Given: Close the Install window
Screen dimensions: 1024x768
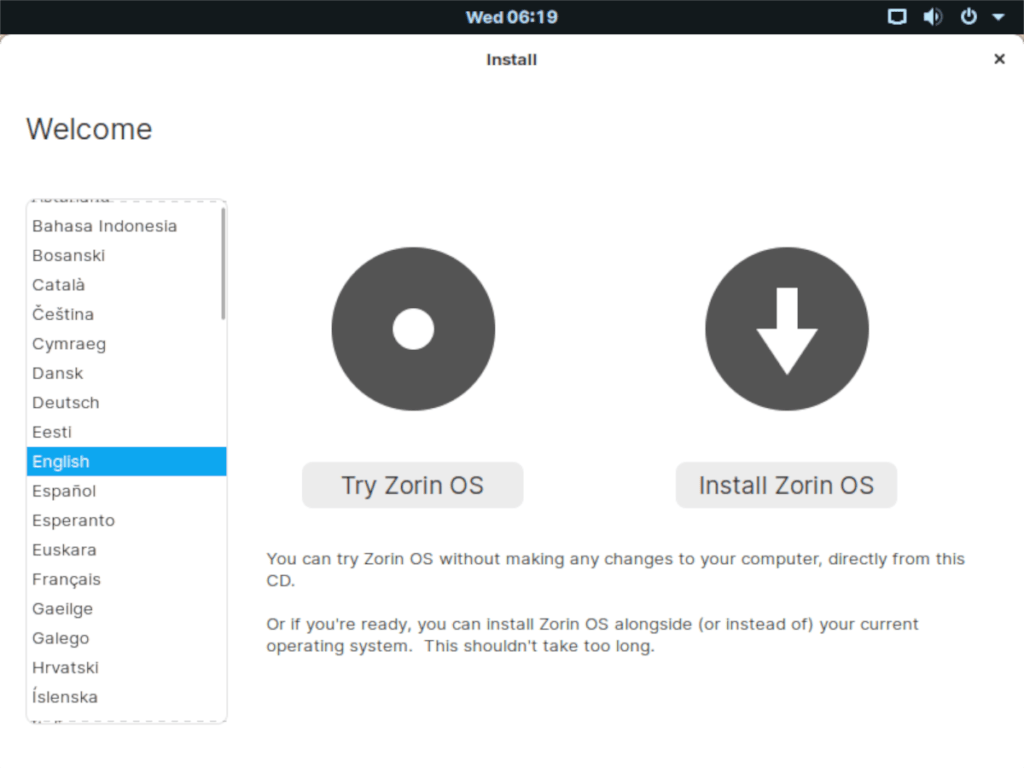Looking at the screenshot, I should 999,59.
